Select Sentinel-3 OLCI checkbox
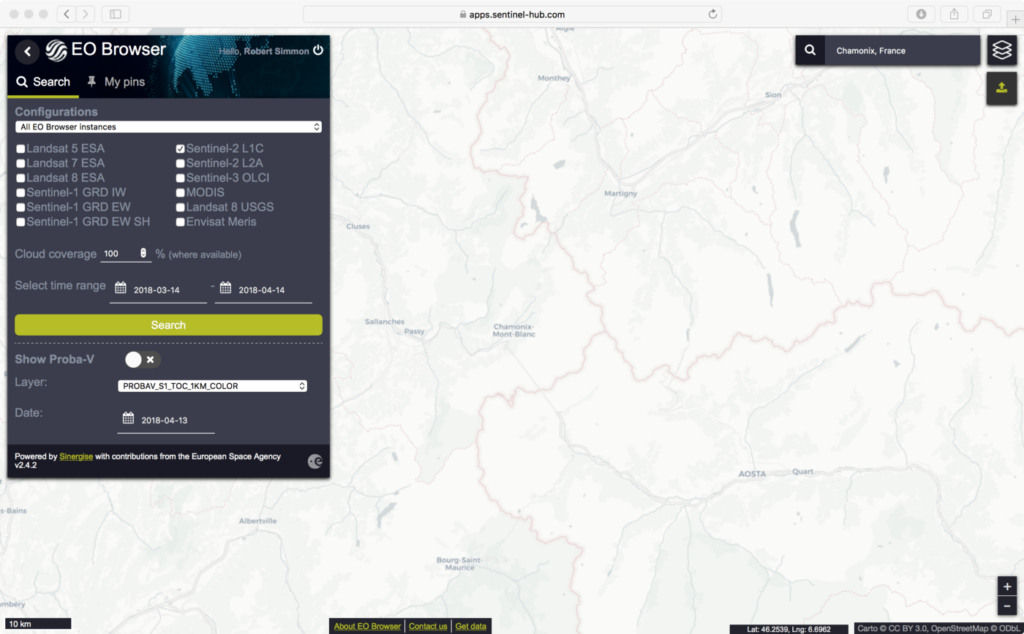The image size is (1024, 634). pos(180,178)
